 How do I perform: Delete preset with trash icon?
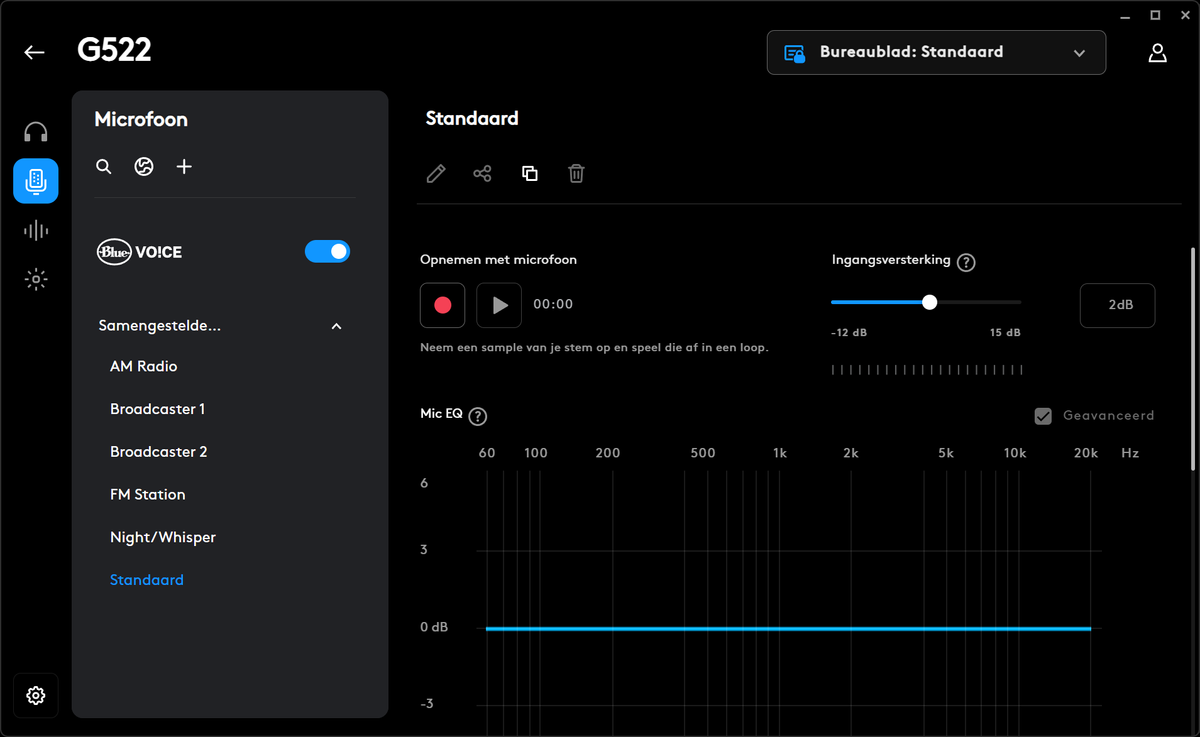(576, 174)
